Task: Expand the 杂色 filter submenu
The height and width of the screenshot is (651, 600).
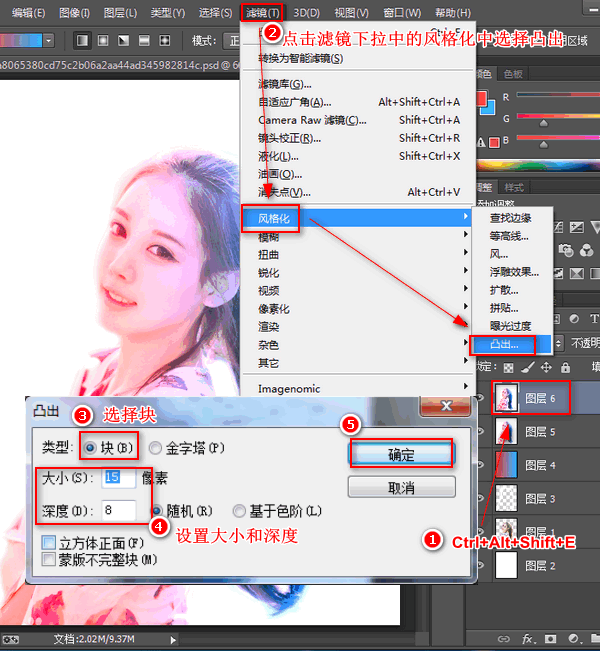Action: pyautogui.click(x=358, y=345)
